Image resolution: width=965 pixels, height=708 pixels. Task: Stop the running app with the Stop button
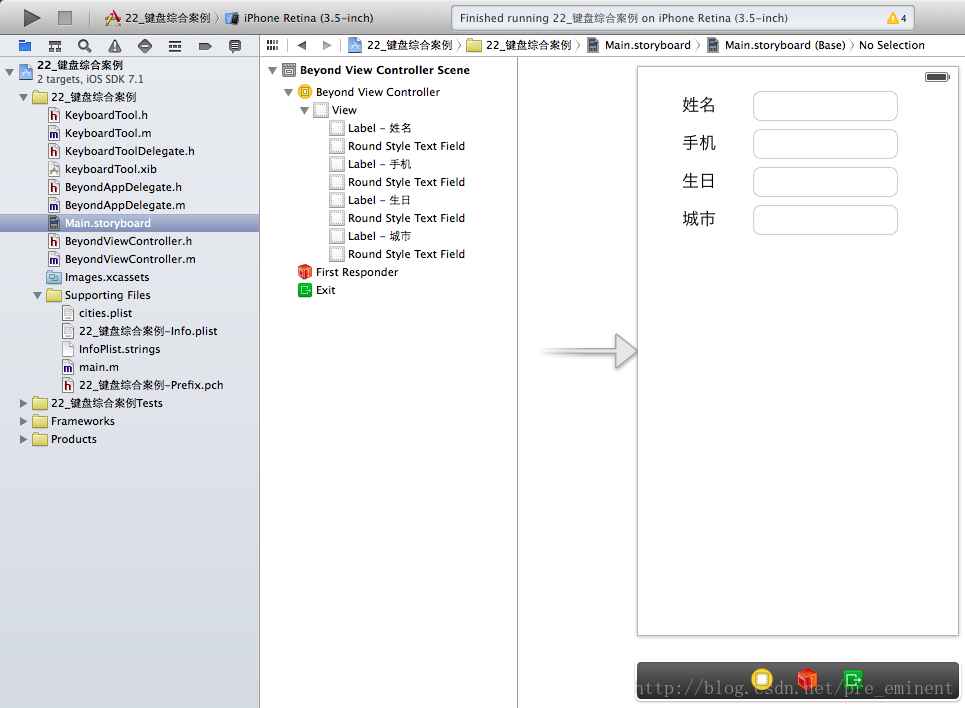(x=65, y=18)
